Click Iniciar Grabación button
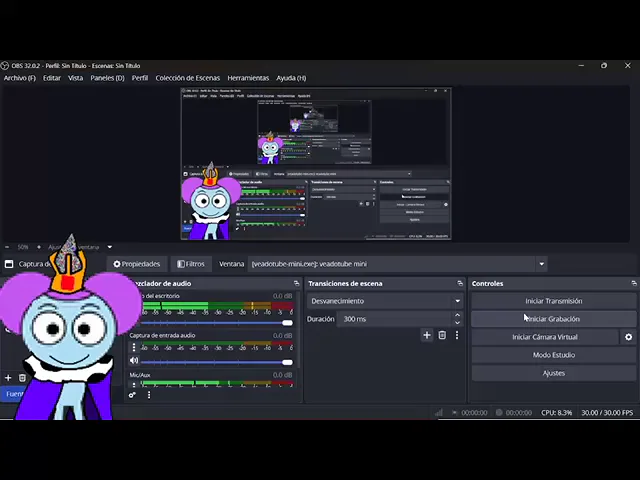 (554, 319)
